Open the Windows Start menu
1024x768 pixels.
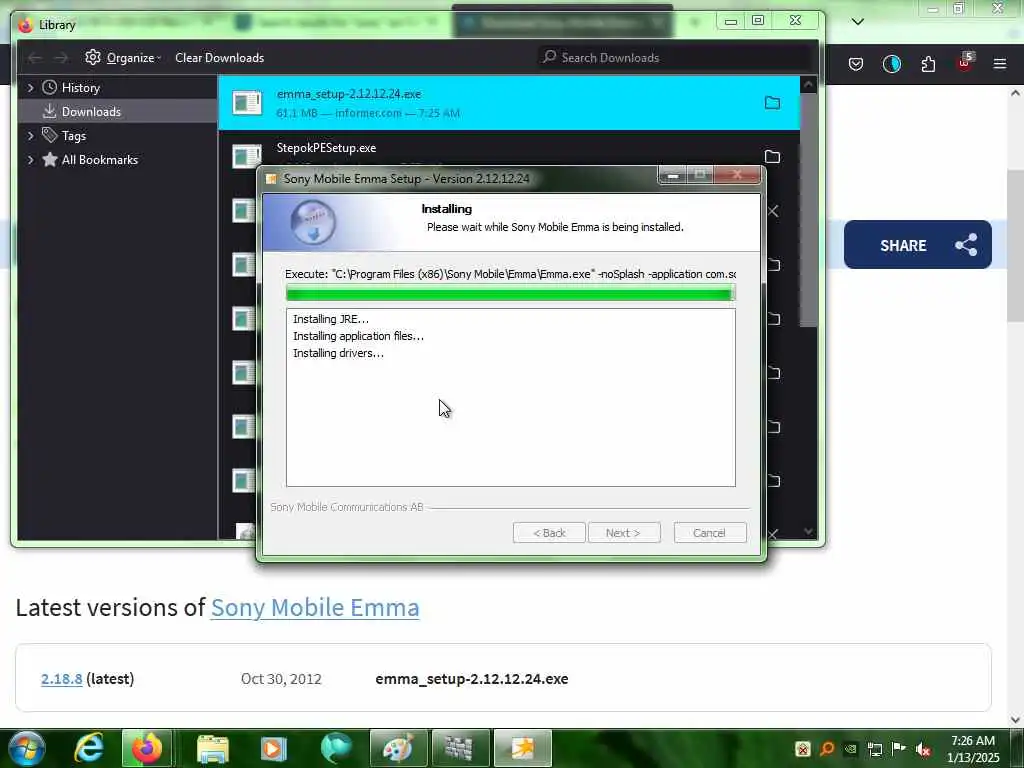(x=26, y=748)
